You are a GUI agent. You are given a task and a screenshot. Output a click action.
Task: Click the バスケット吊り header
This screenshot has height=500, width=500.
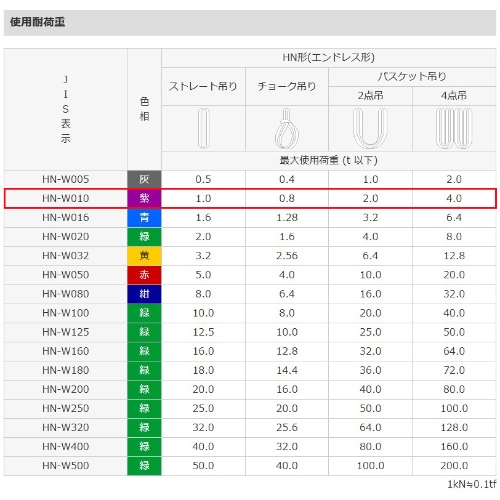coord(412,77)
